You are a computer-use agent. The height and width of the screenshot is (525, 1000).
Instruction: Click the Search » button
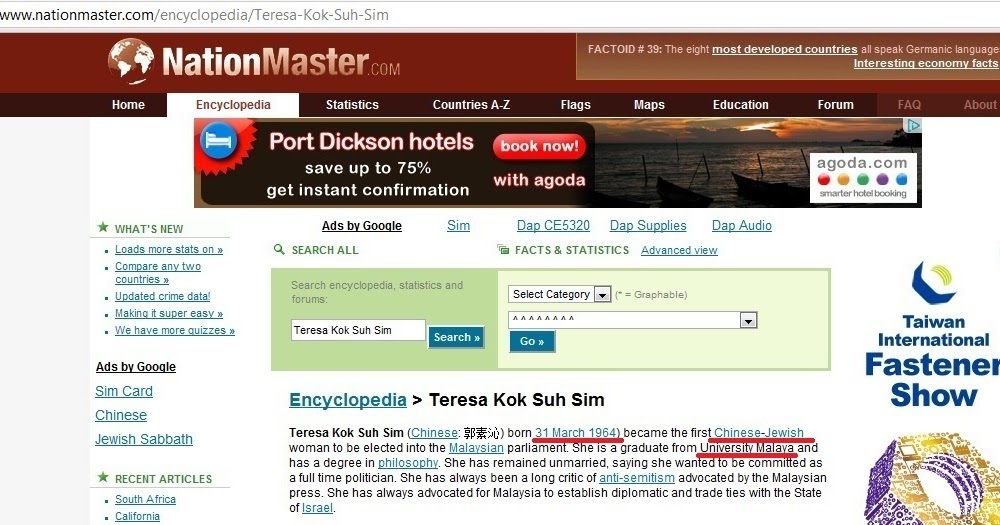[x=456, y=337]
